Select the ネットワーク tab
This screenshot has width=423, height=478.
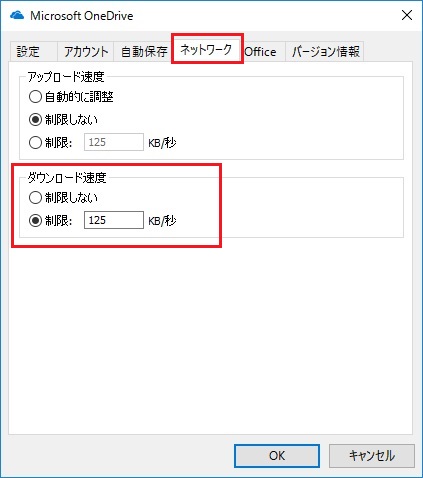coord(207,50)
